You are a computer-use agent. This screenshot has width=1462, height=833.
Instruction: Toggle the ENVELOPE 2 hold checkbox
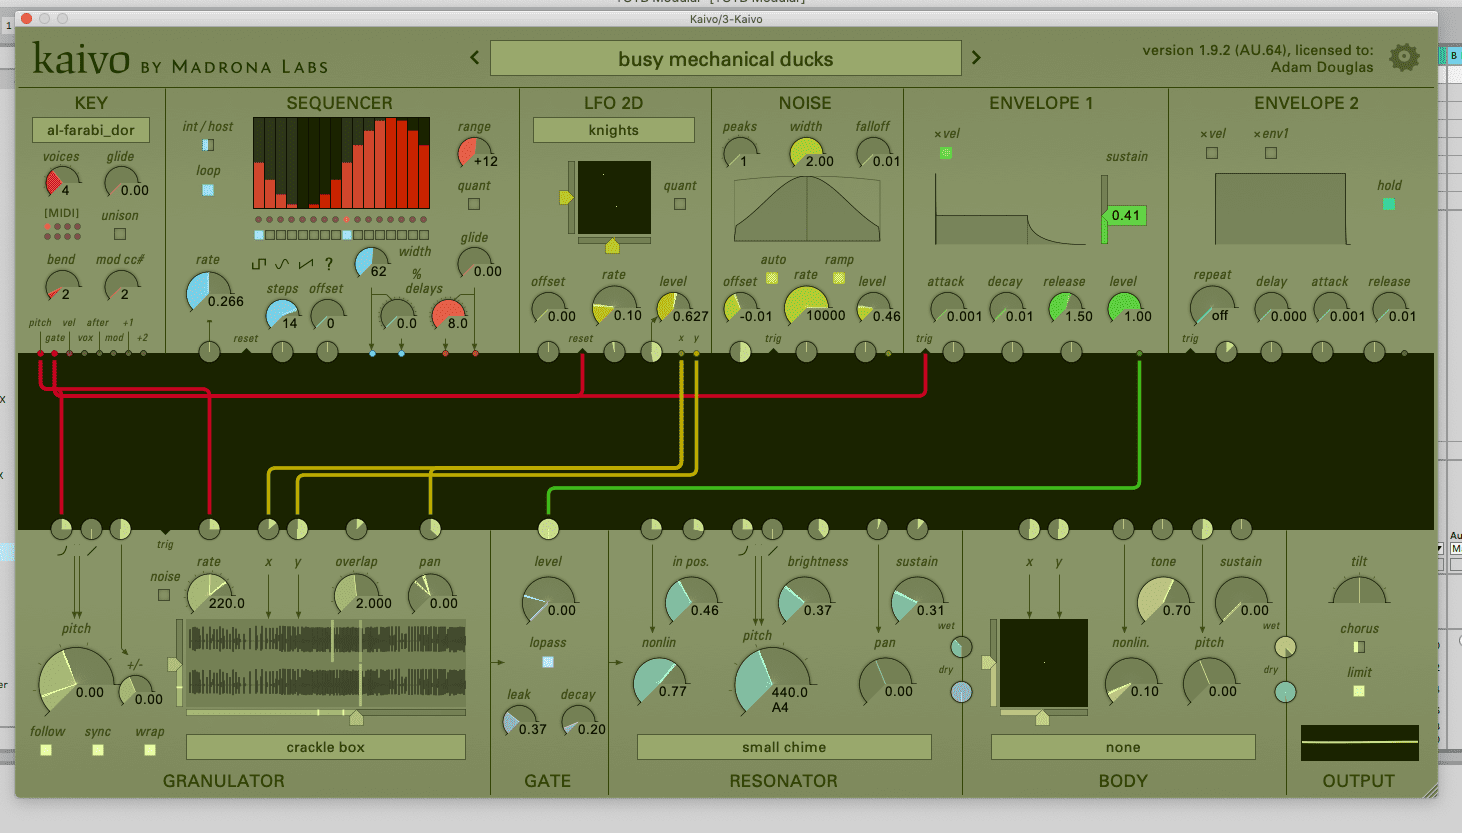point(1388,204)
